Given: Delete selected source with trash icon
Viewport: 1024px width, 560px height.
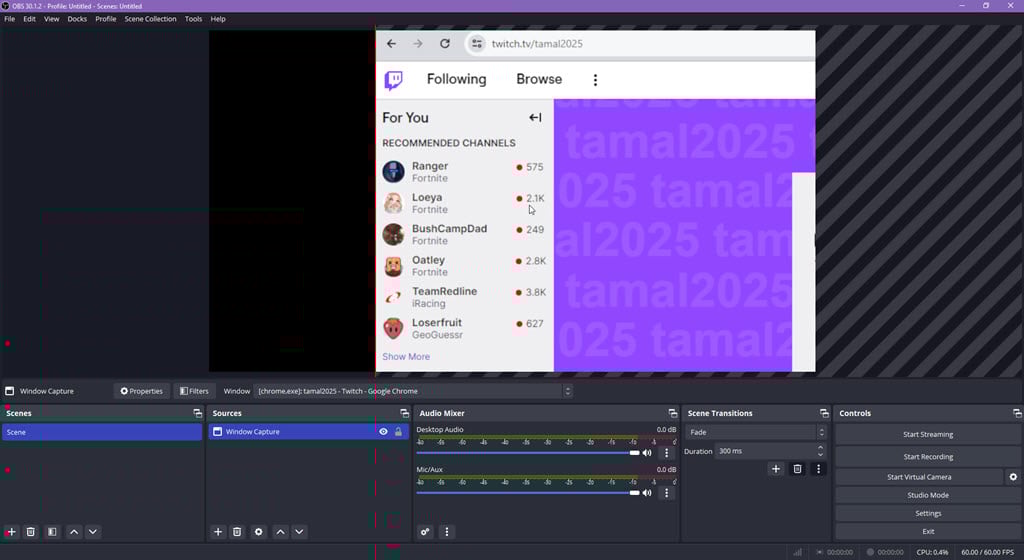Looking at the screenshot, I should point(237,532).
